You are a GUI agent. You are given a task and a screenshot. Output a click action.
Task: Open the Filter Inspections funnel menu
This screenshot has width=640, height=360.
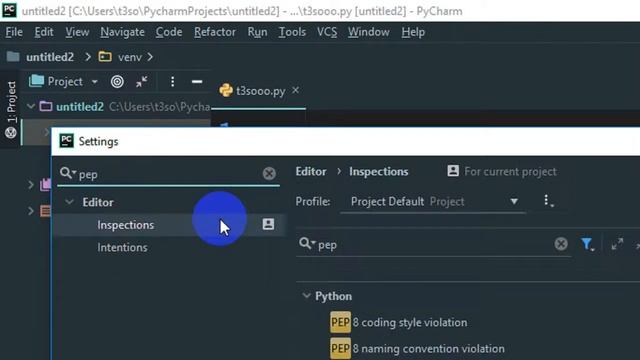pyautogui.click(x=587, y=244)
